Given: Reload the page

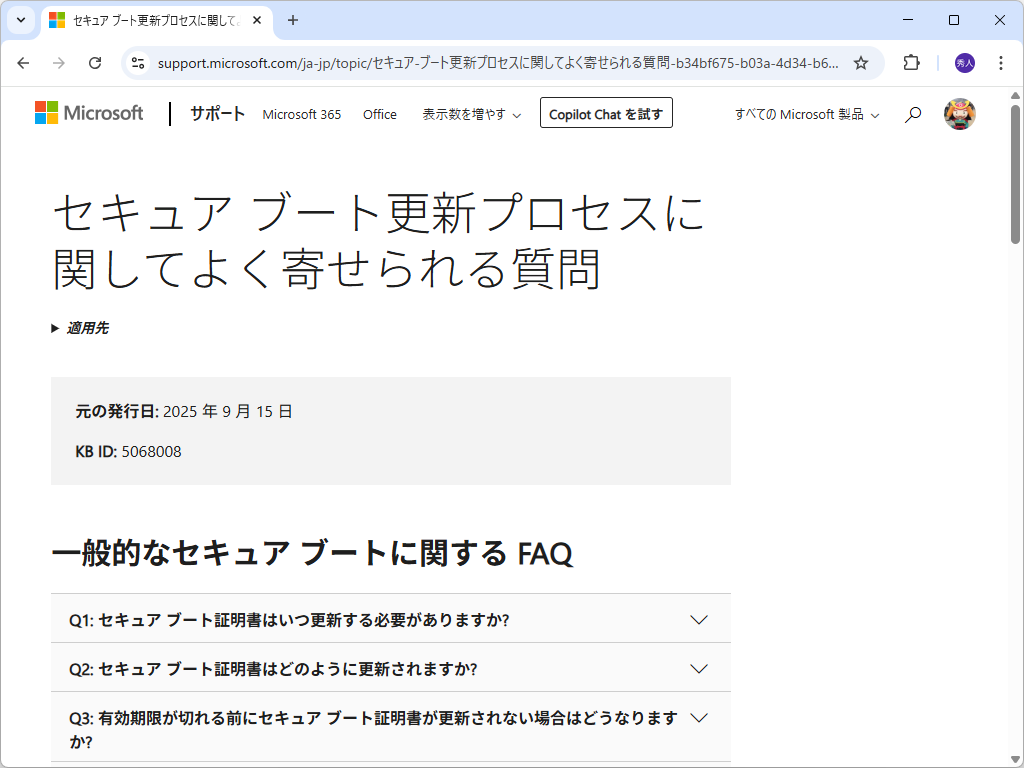Looking at the screenshot, I should click(x=95, y=62).
